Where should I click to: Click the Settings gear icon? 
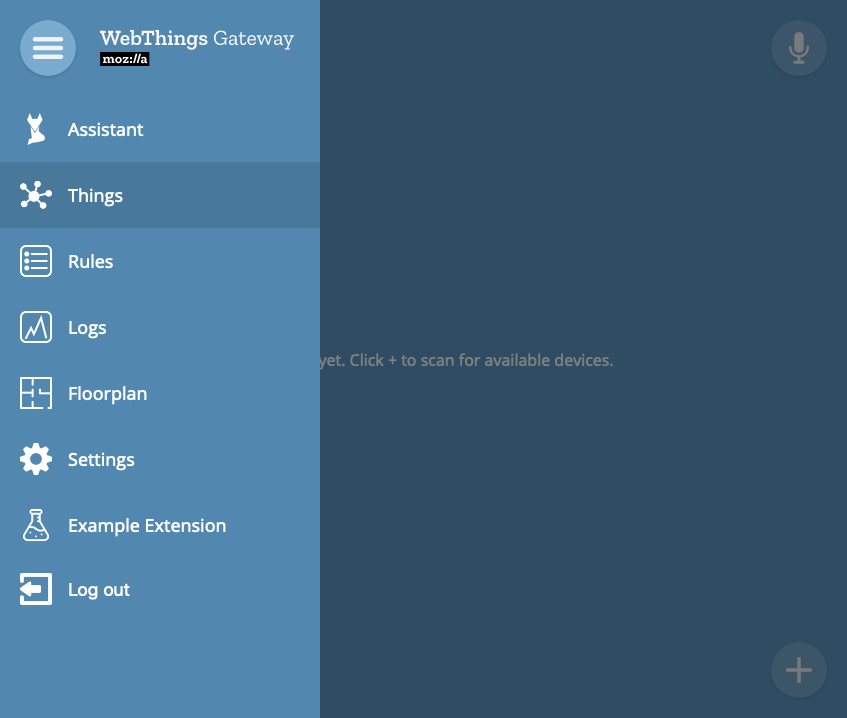tap(36, 459)
